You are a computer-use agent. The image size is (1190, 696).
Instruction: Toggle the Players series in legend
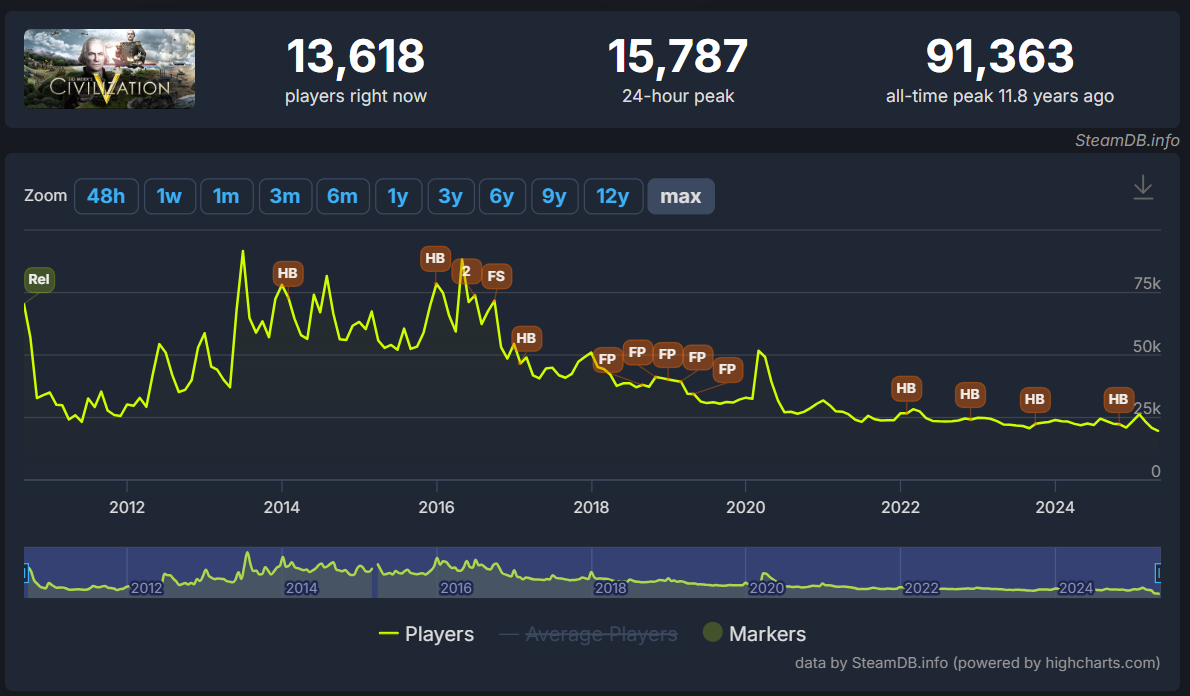pos(427,634)
